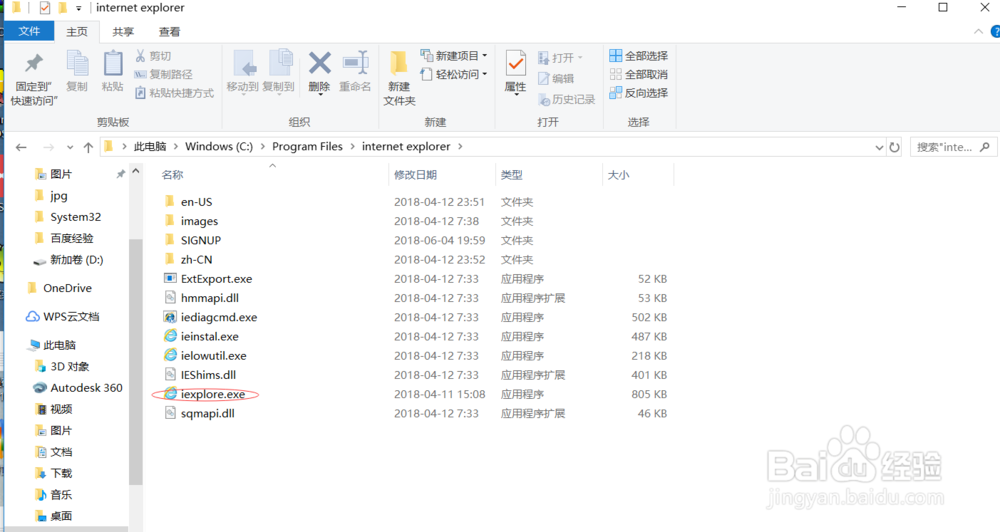Open the Open (打开) dropdown in the ribbon
Screen dimensions: 1000x532
pyautogui.click(x=561, y=57)
